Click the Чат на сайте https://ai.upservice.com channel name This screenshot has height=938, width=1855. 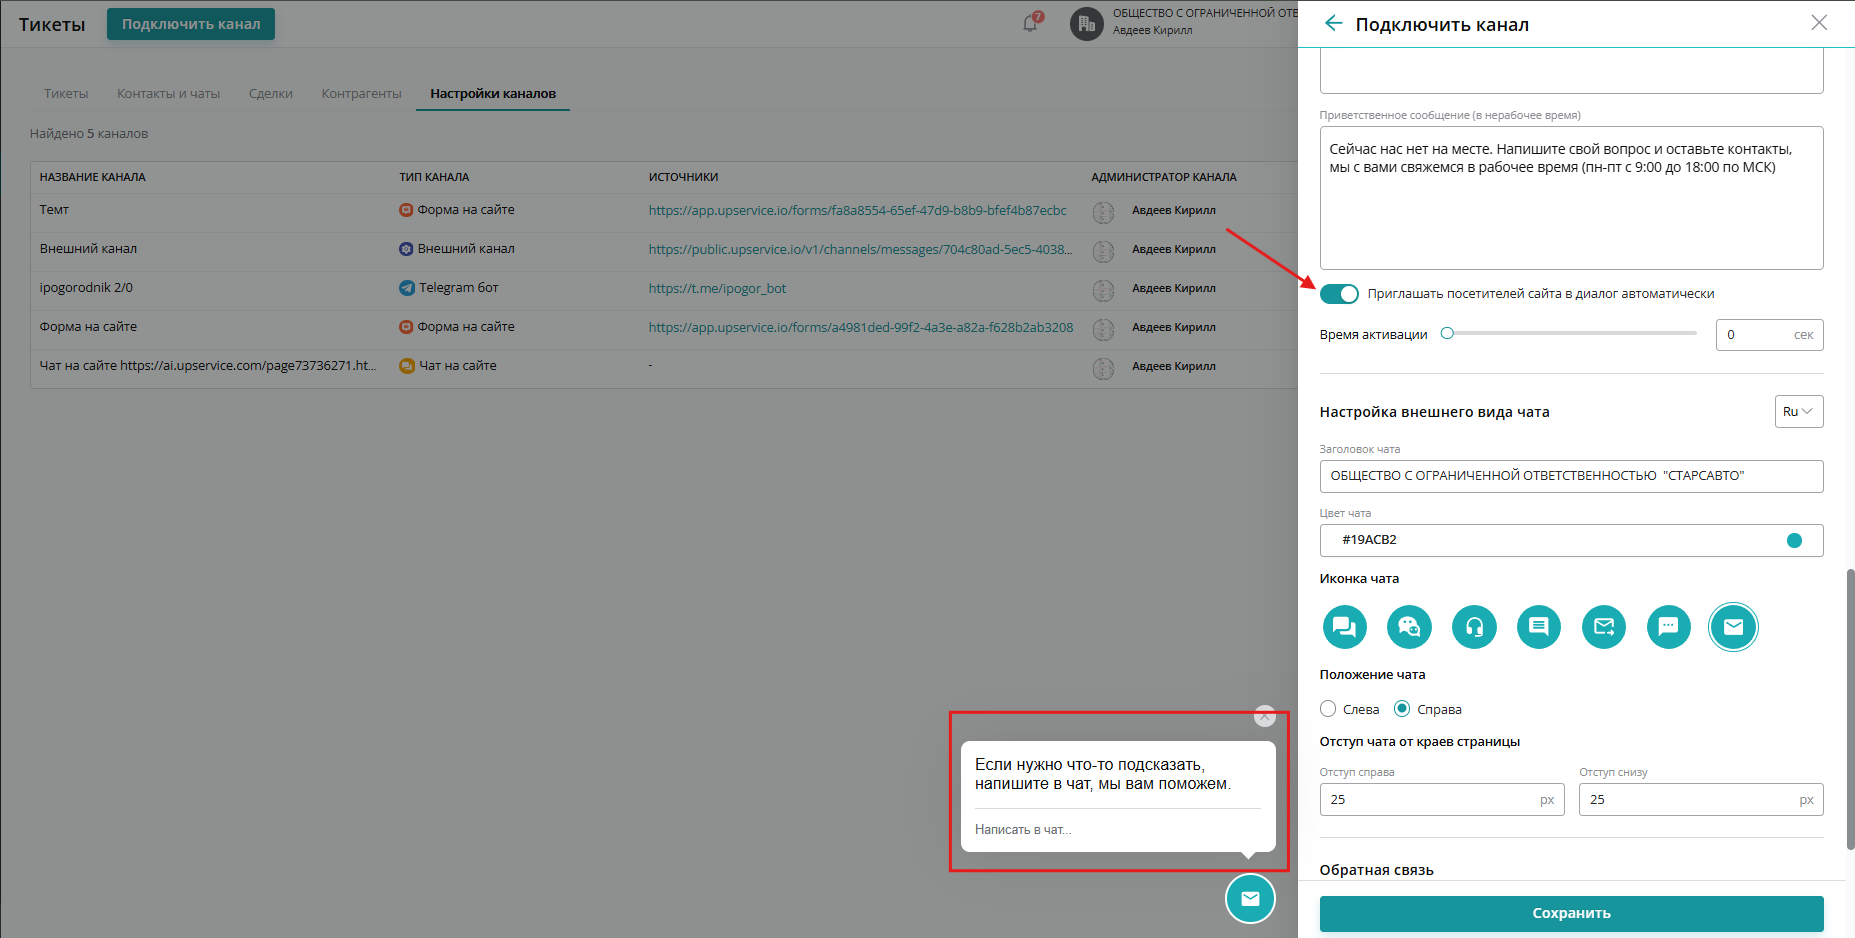208,366
